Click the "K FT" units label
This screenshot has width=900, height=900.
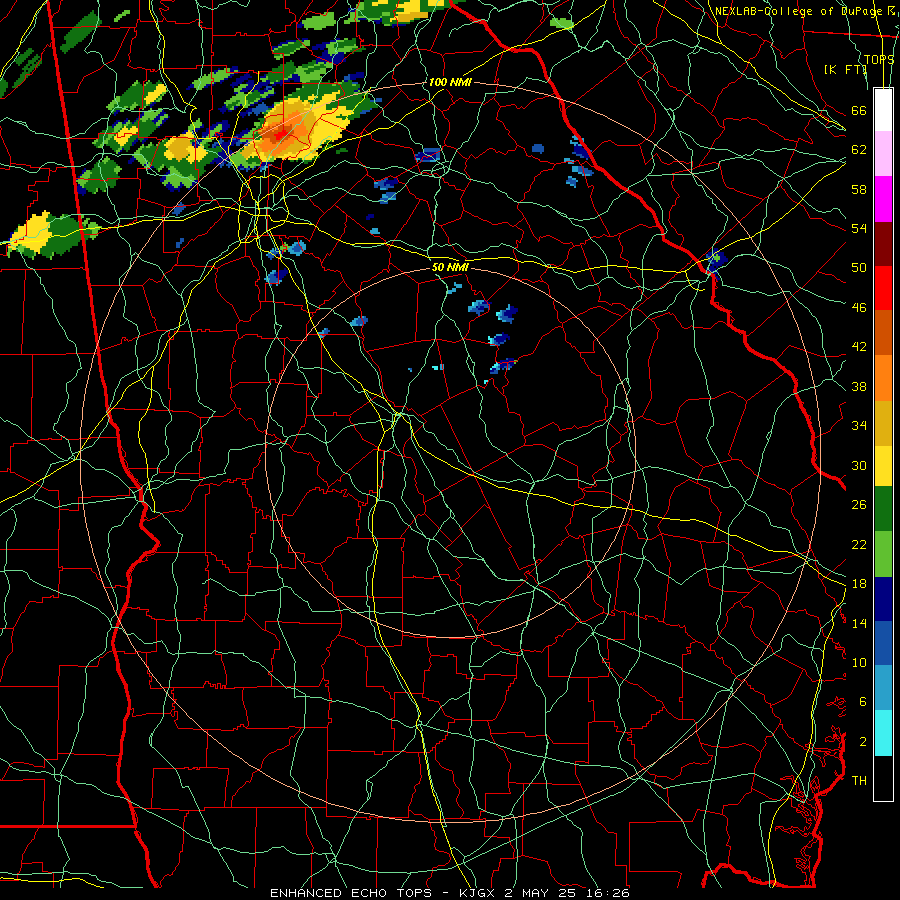(845, 69)
